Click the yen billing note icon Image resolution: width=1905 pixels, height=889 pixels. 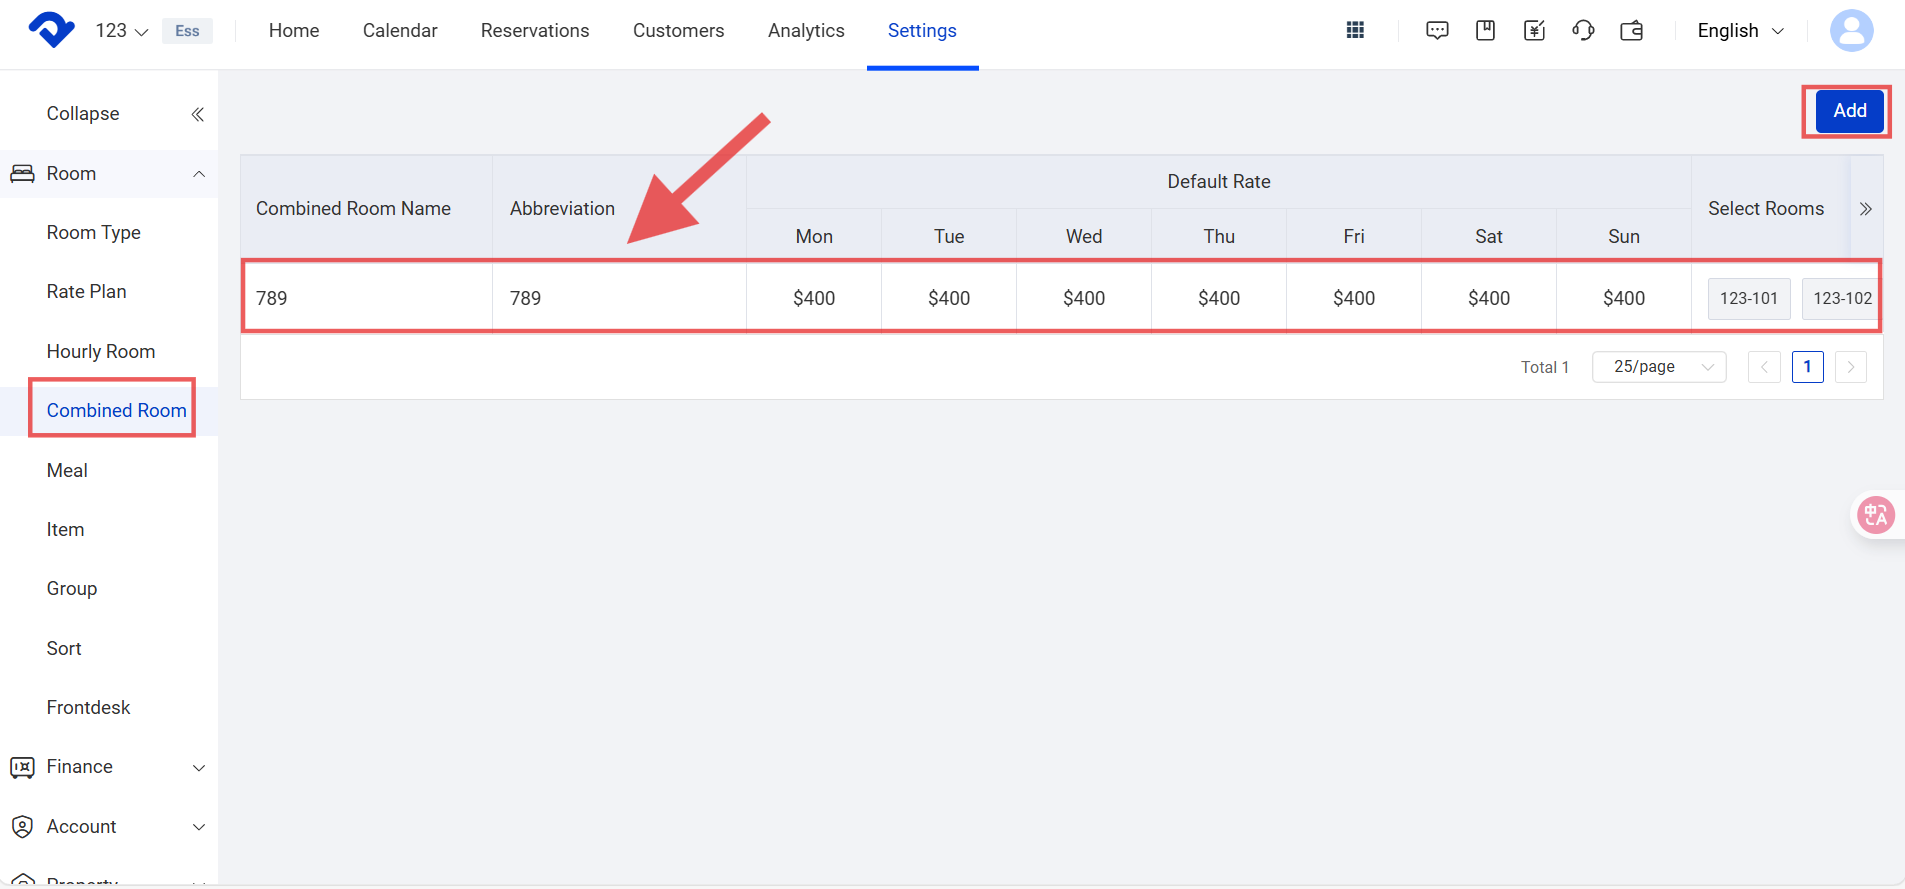(1534, 30)
